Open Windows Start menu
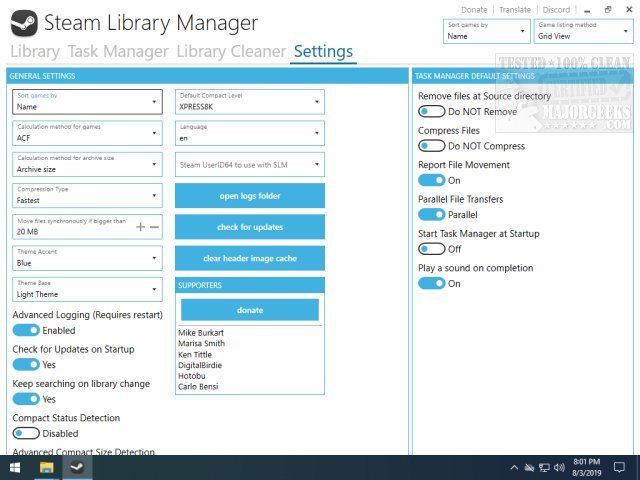The width and height of the screenshot is (640, 480). 15,468
